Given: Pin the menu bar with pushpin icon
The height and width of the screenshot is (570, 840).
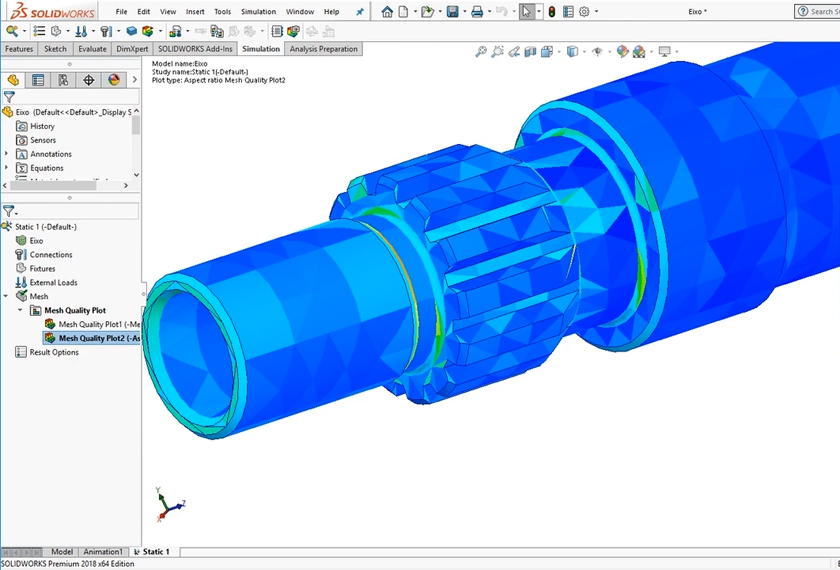Looking at the screenshot, I should click(360, 12).
